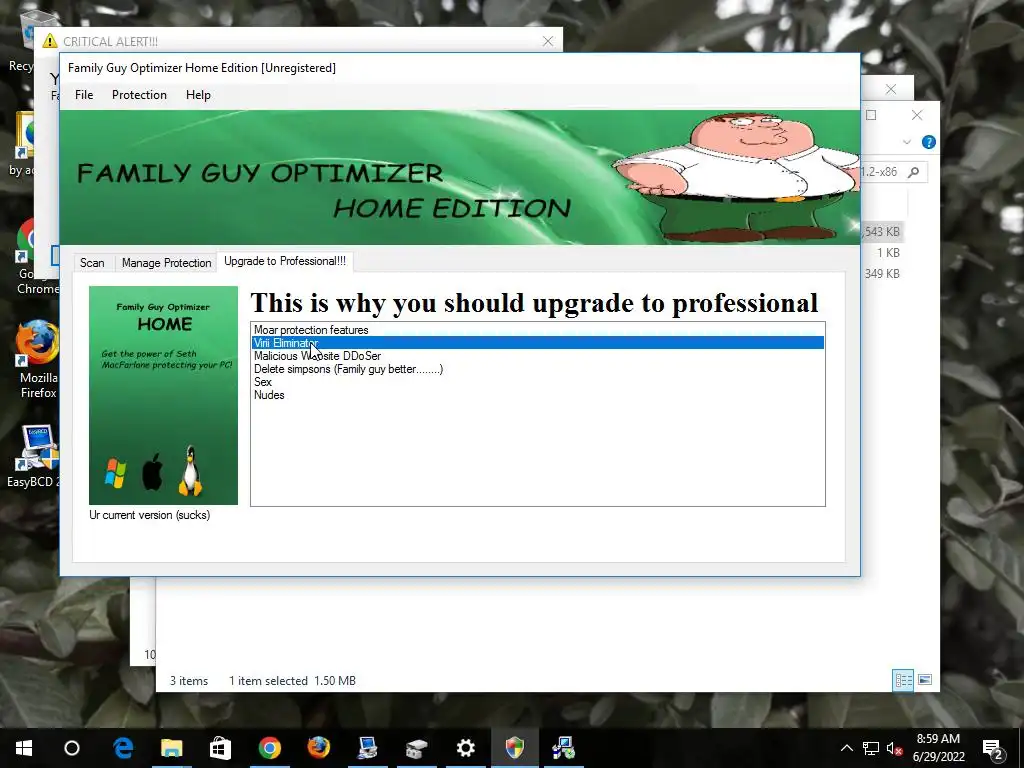This screenshot has height=768, width=1024.
Task: Click the CRITICAL ALERT warning triangle icon
Action: click(50, 41)
